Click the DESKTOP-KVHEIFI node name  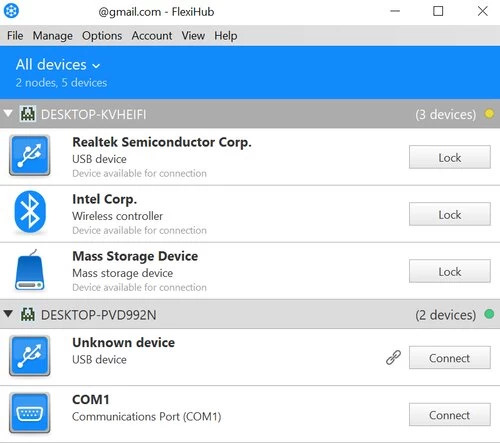(94, 114)
